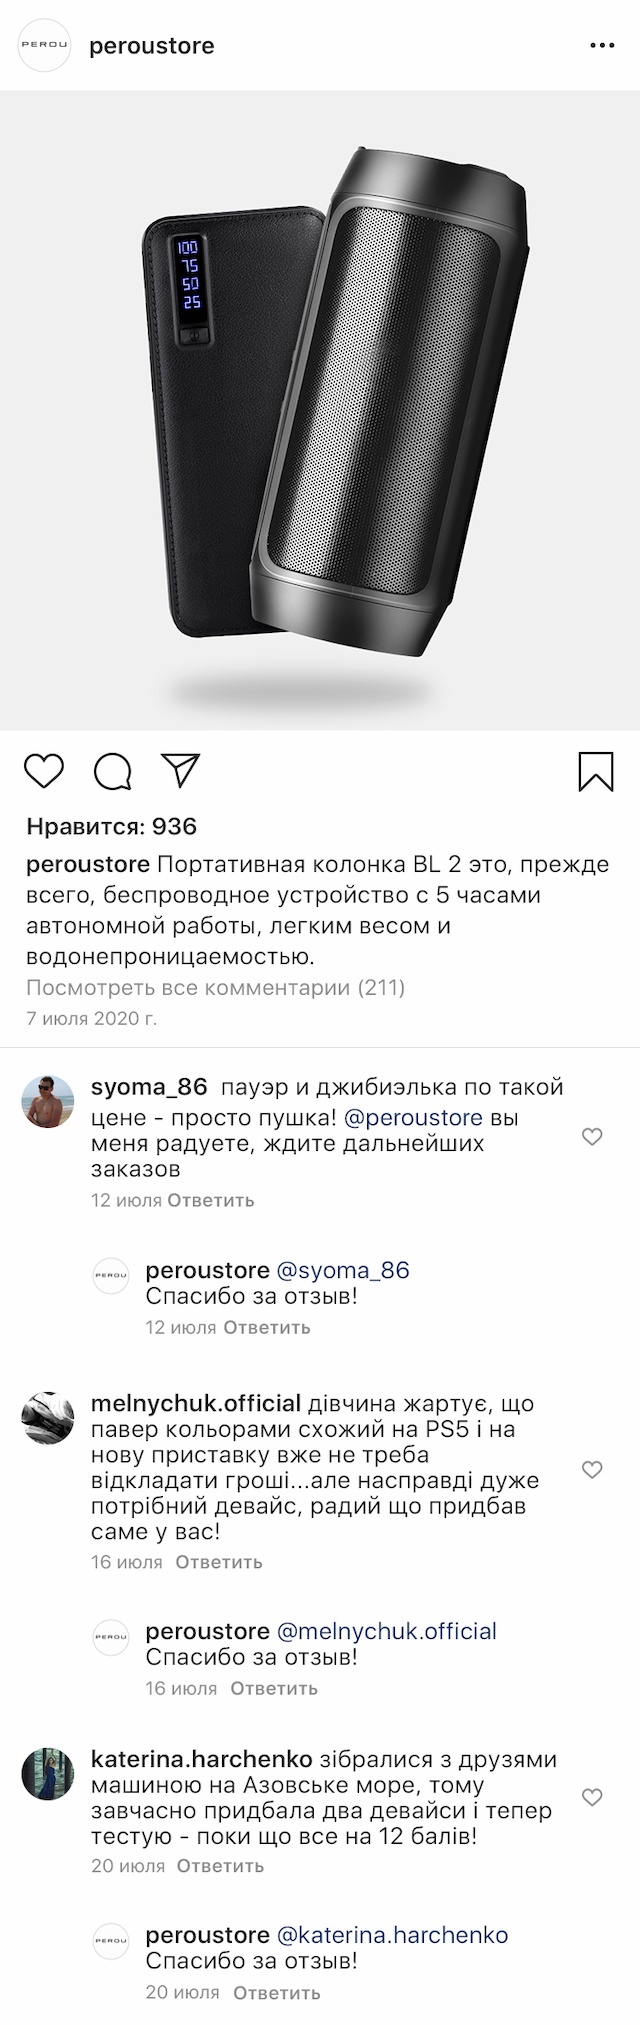Reply to melnychuk.official's comment
The image size is (640, 2025).
(x=218, y=1562)
